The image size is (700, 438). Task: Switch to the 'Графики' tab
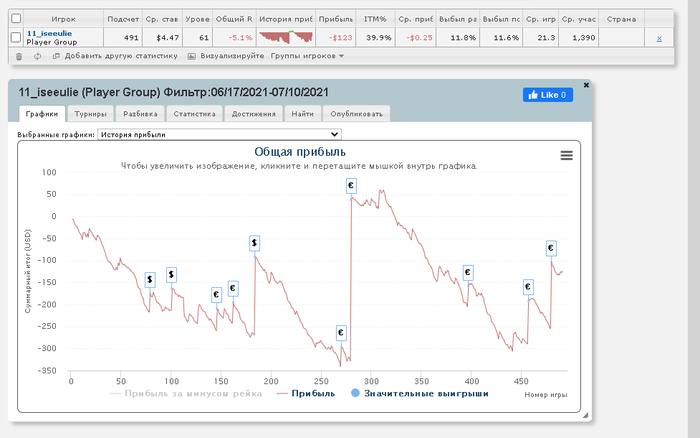(x=42, y=114)
